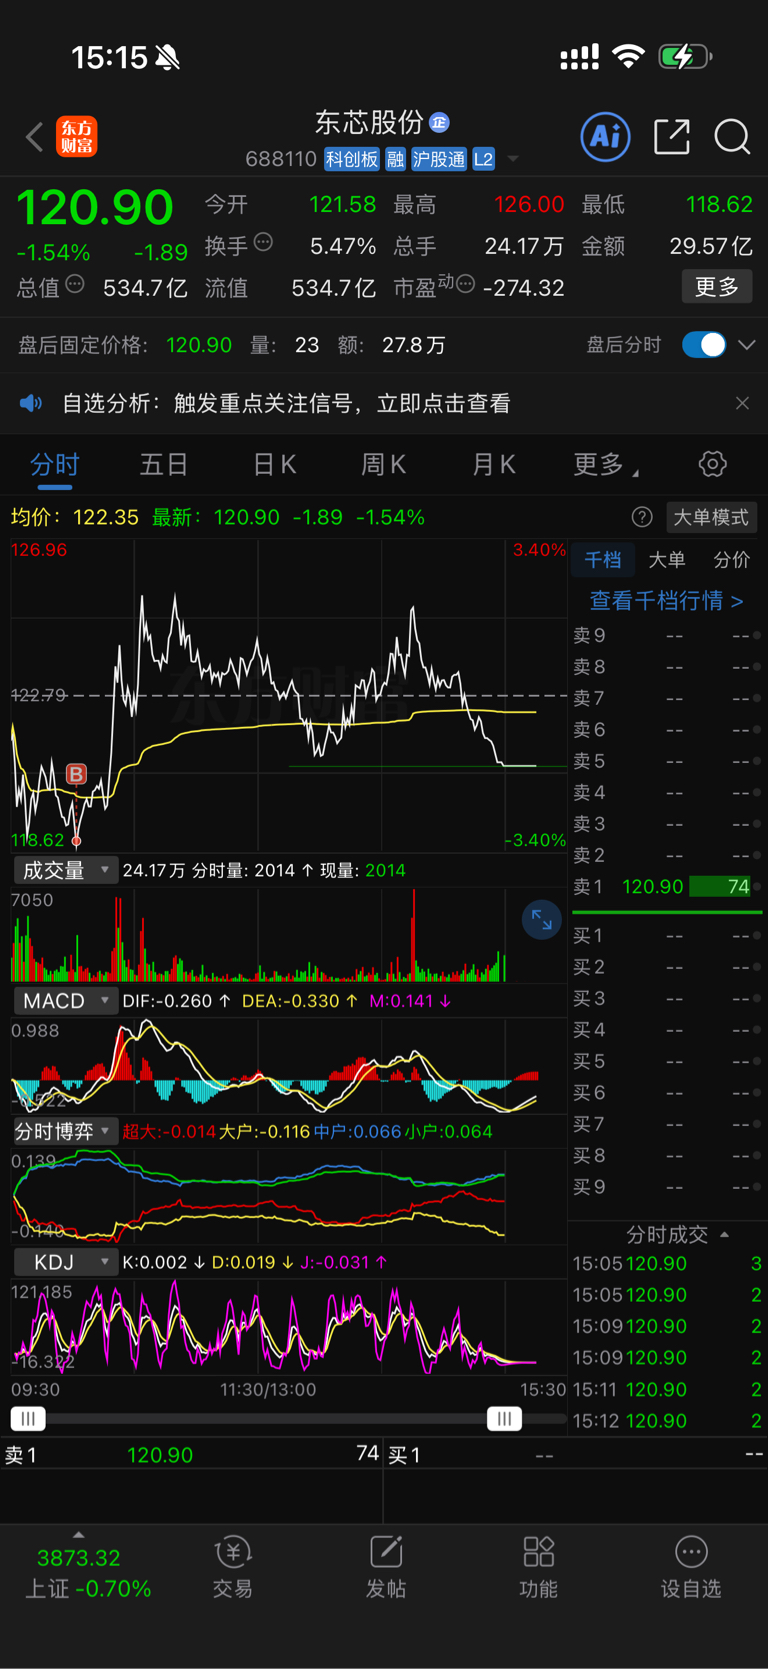This screenshot has width=768, height=1669.
Task: Select the 大单 tab
Action: coord(667,560)
